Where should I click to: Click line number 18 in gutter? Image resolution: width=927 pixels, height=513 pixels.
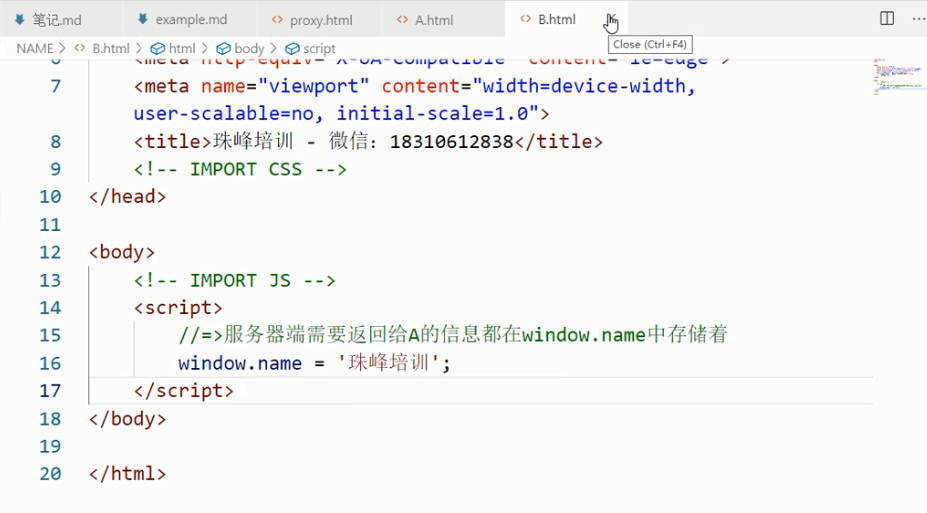pos(50,419)
